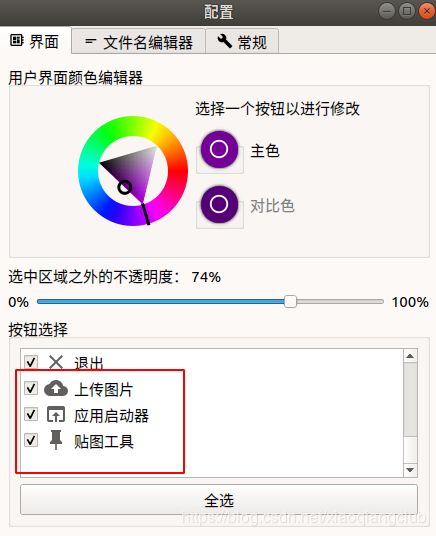Toggle the 应用启动器 checkbox

pos(31,414)
